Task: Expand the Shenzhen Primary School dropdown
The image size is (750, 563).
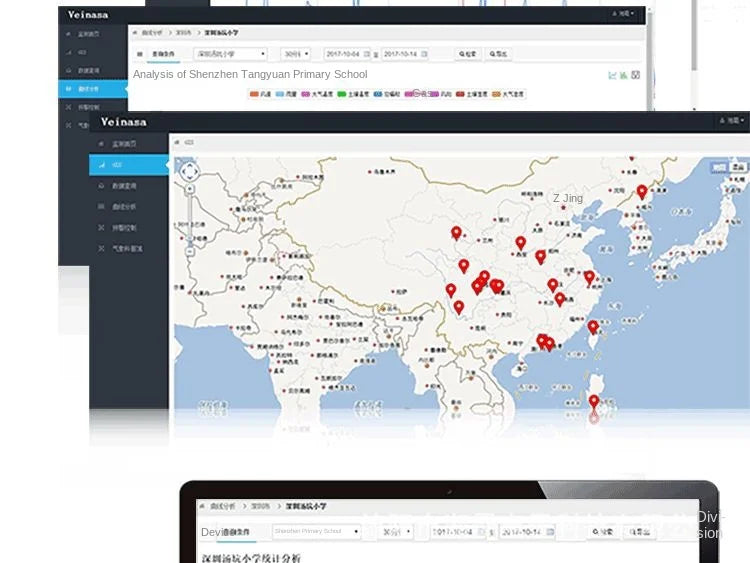Action: coord(316,531)
